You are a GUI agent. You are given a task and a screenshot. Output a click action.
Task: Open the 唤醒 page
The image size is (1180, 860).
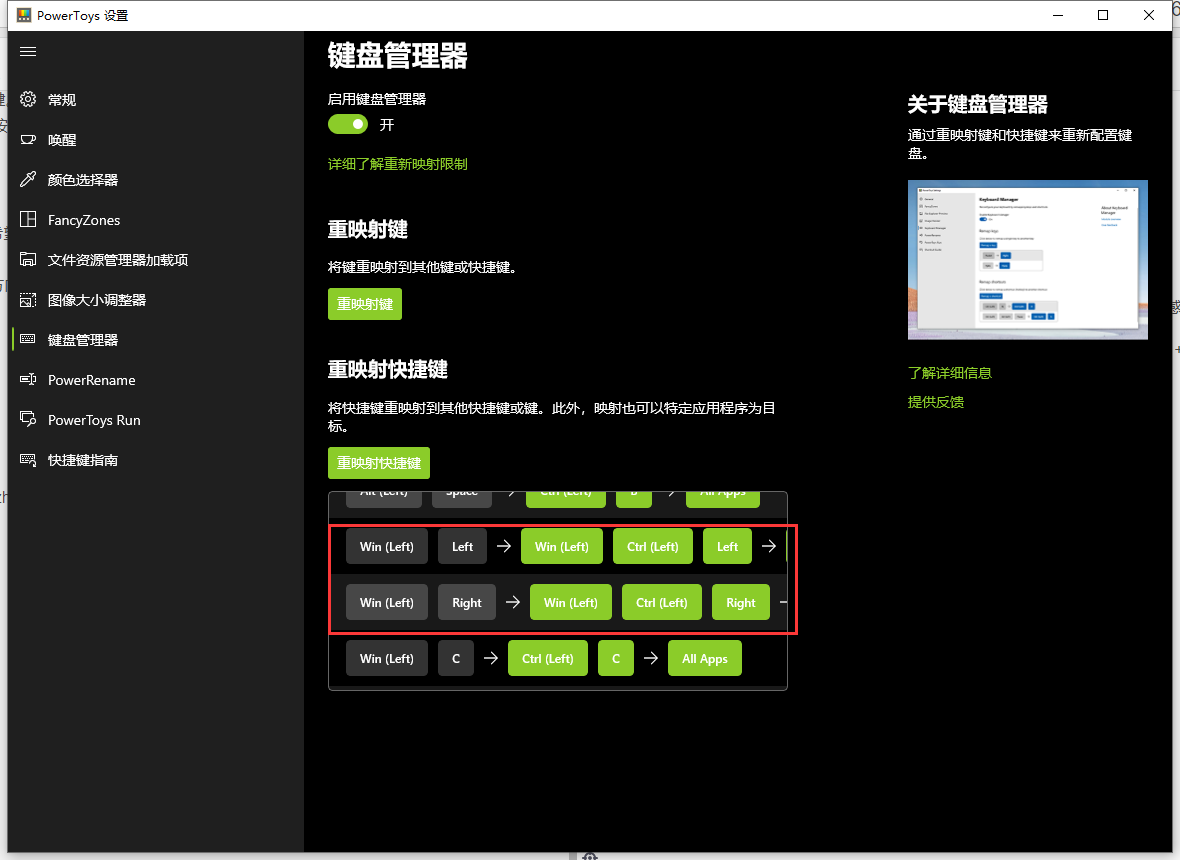(x=156, y=139)
